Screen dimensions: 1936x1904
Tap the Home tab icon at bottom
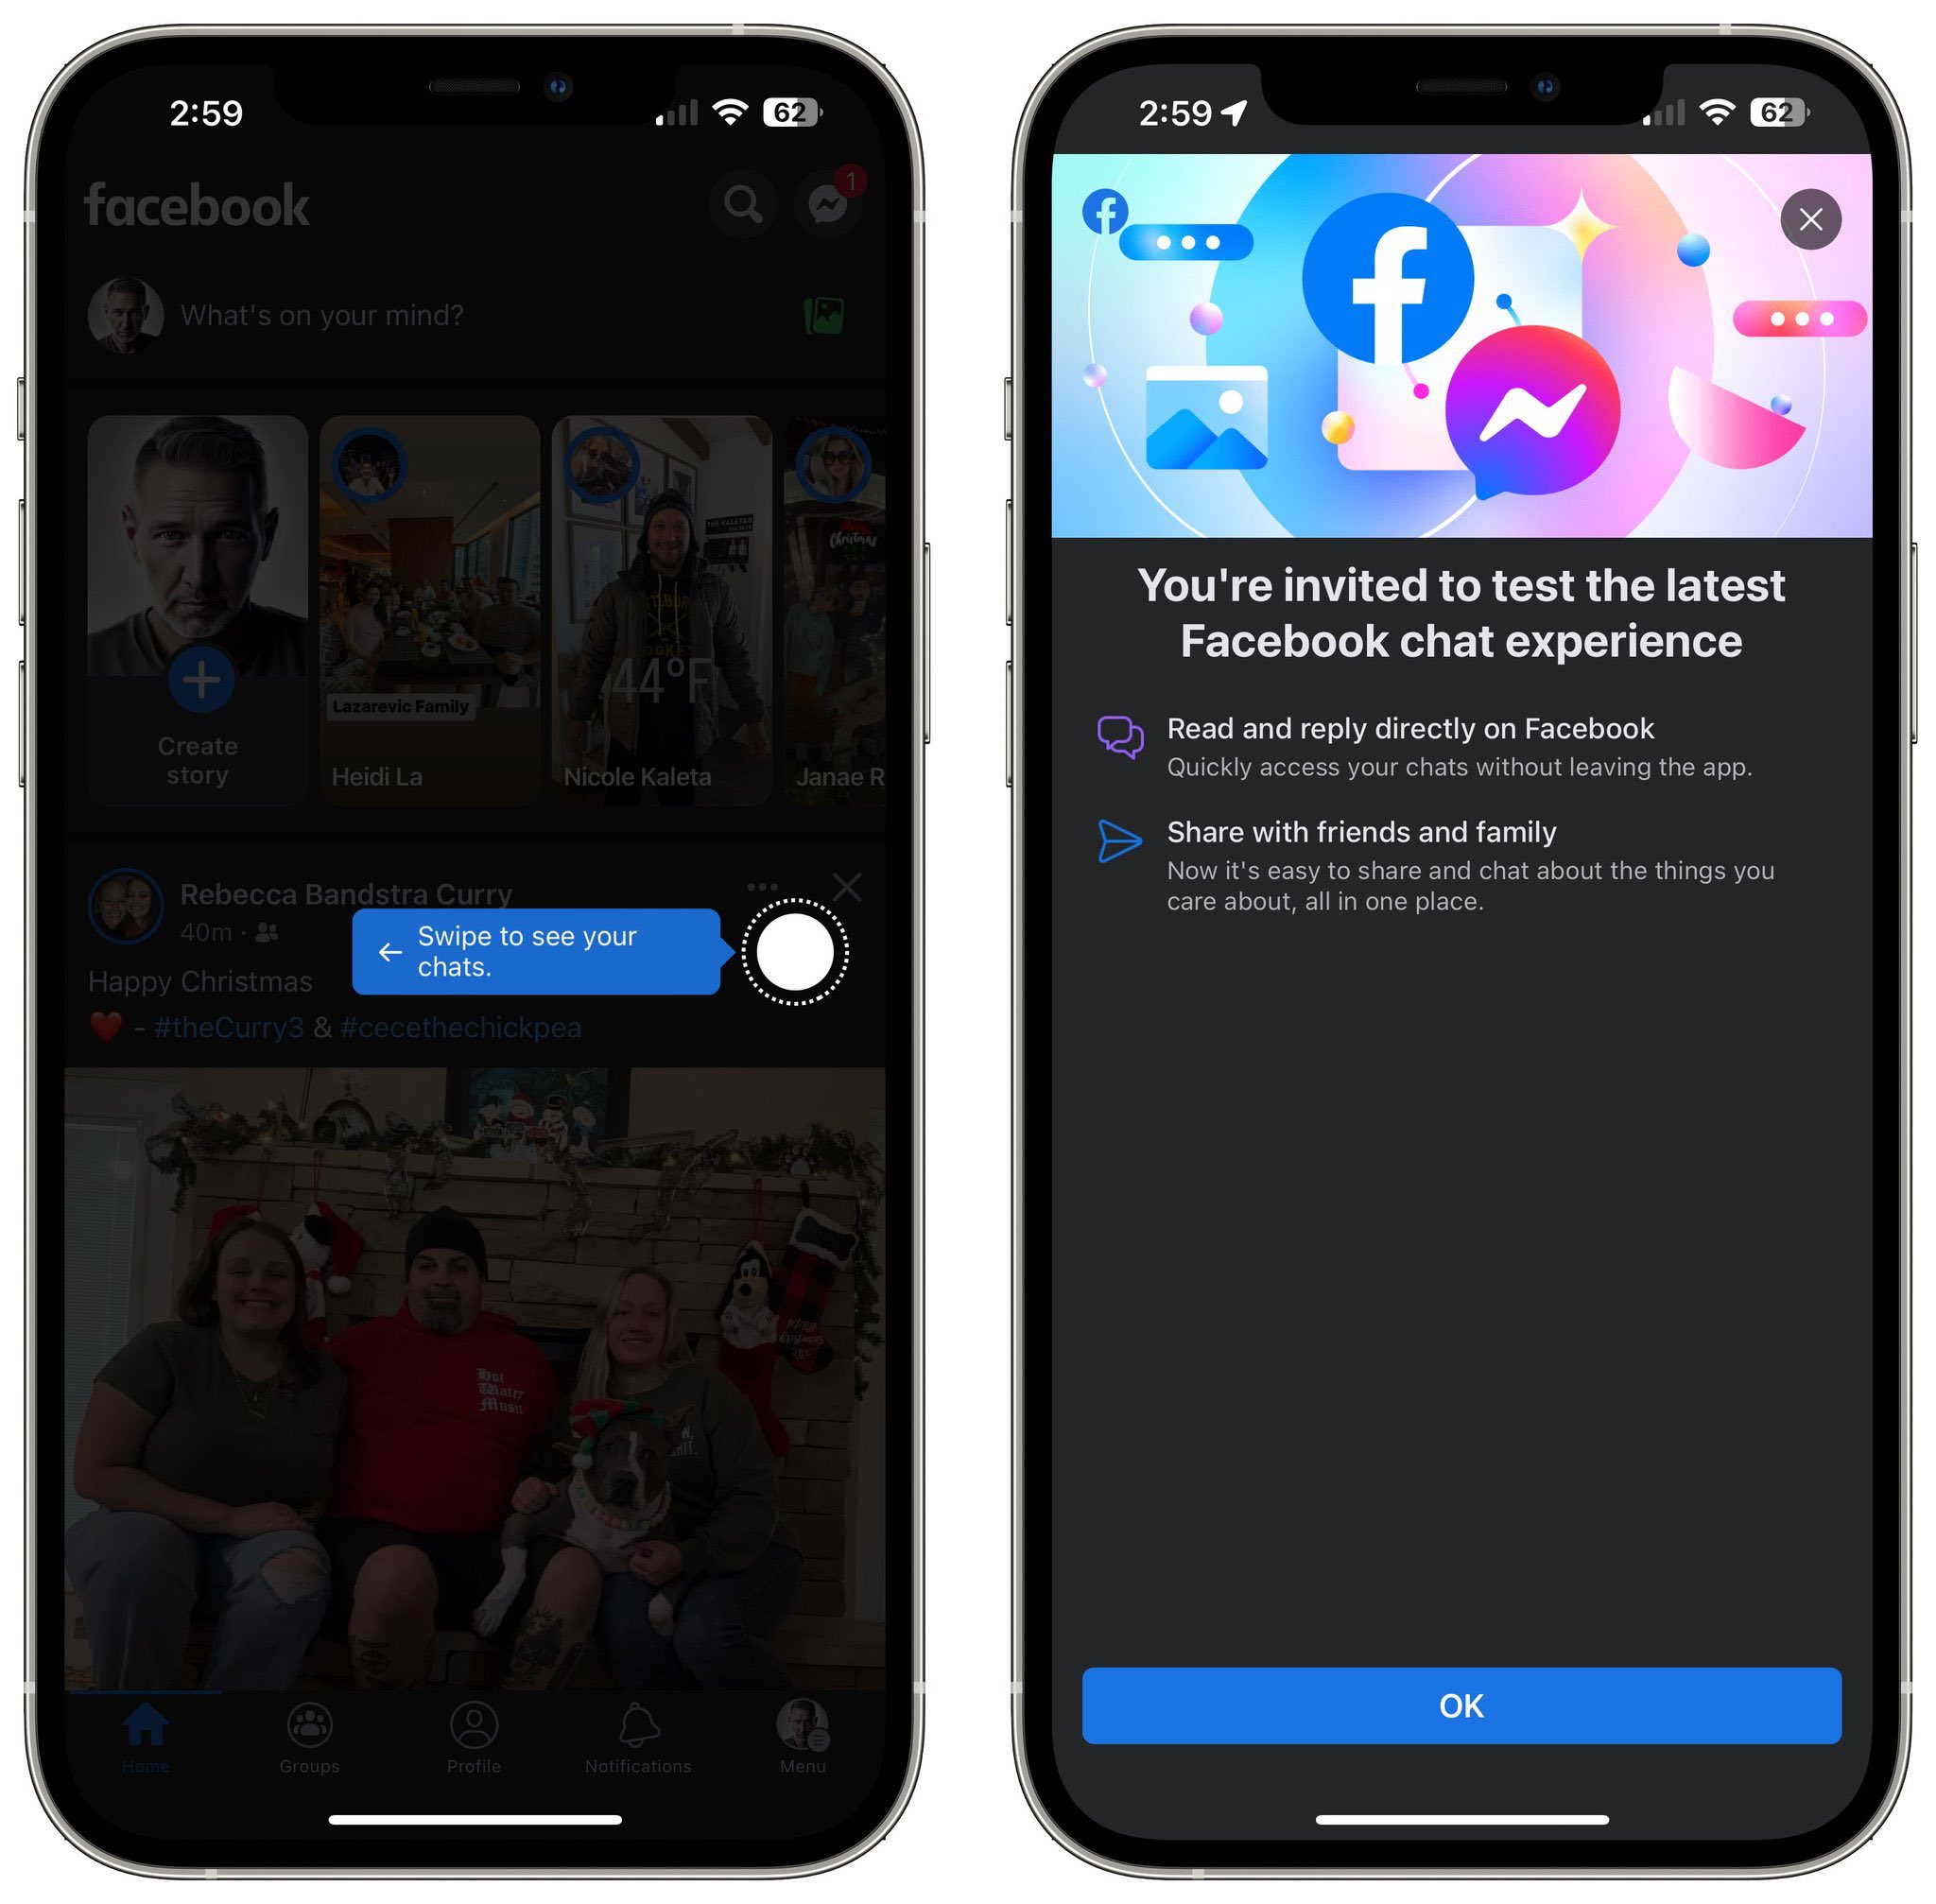[x=143, y=1708]
